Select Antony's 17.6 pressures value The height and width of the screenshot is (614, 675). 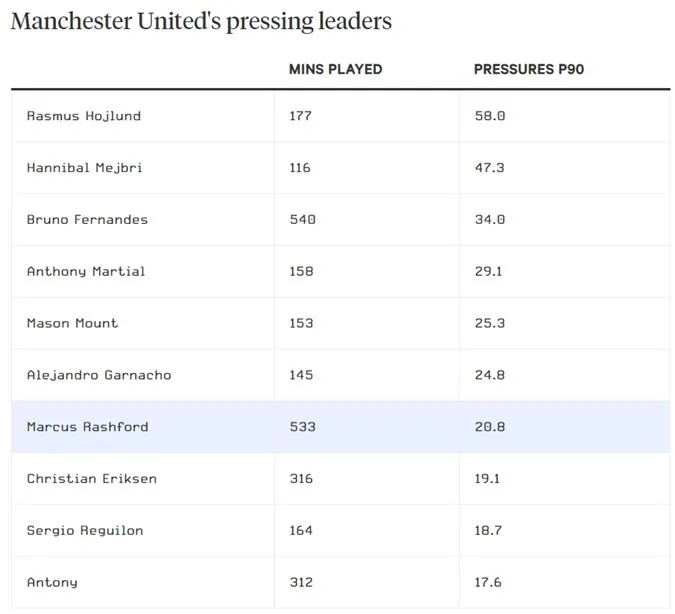[x=489, y=583]
